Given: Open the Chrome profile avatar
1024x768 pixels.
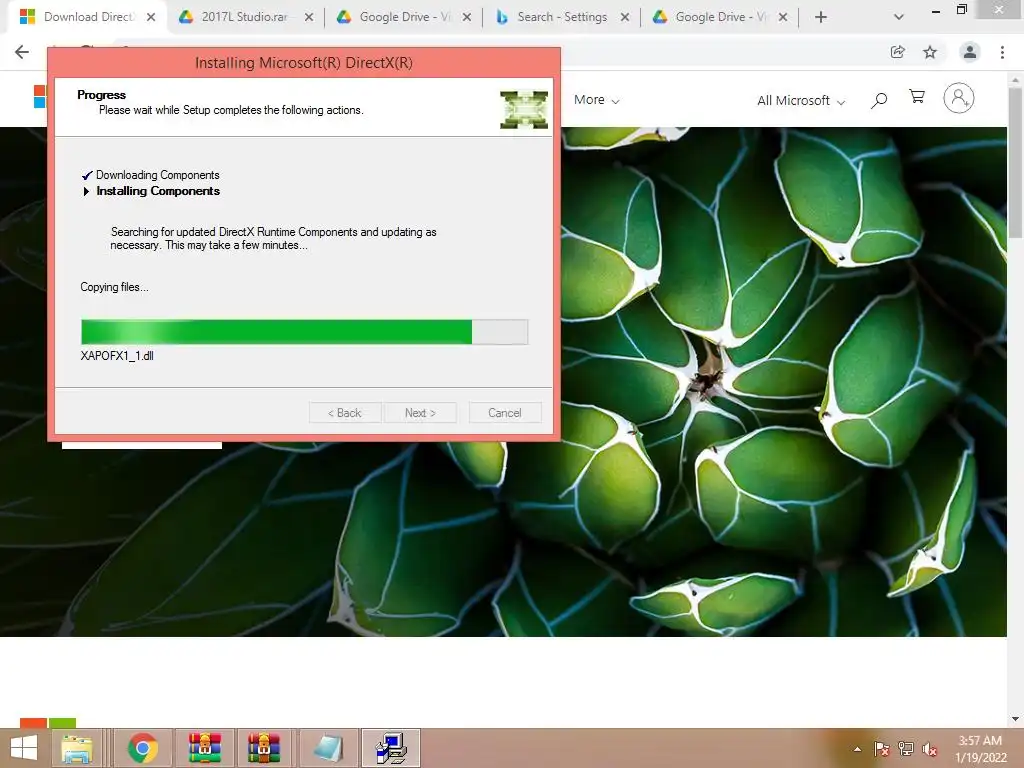Looking at the screenshot, I should coord(970,52).
